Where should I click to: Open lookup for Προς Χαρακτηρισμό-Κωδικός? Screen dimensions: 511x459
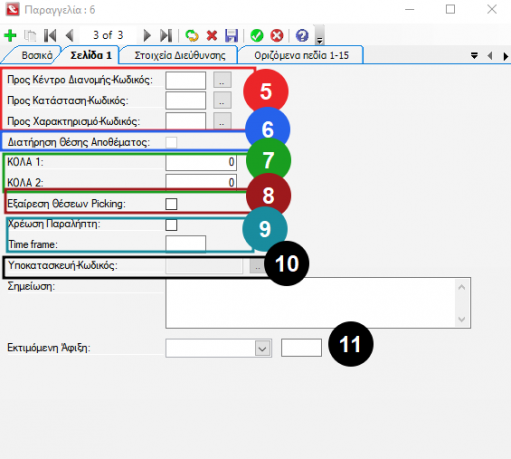click(x=222, y=121)
